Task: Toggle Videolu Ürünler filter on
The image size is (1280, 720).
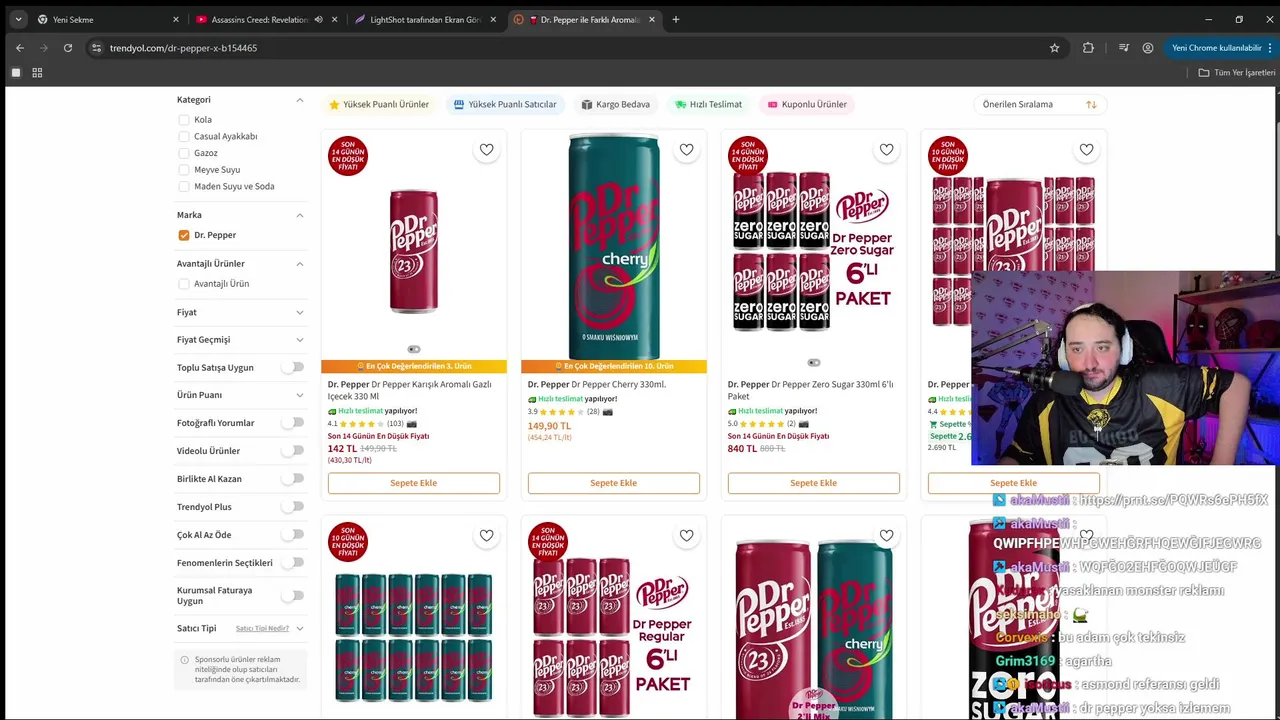Action: pyautogui.click(x=292, y=451)
